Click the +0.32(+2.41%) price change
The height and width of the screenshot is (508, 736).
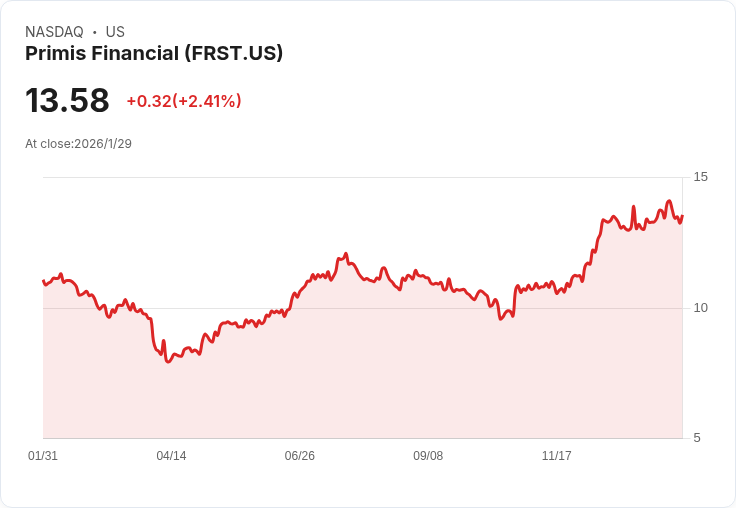point(184,101)
